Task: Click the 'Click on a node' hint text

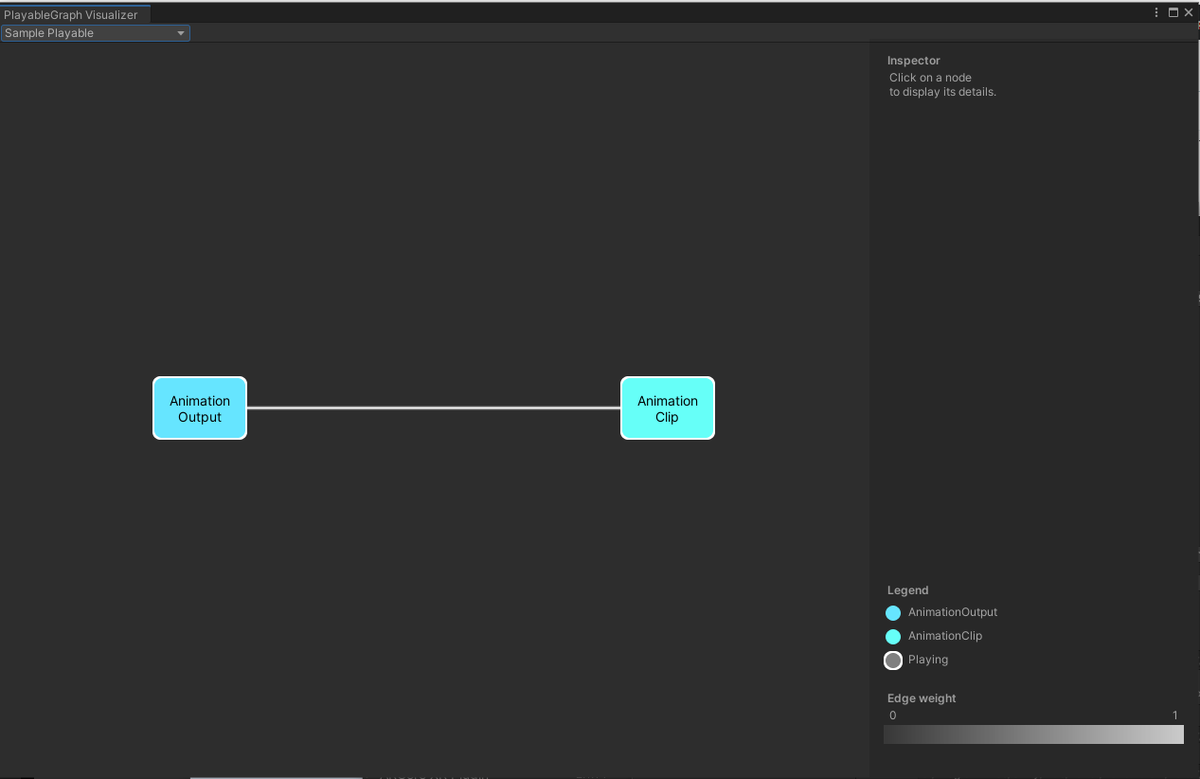Action: 930,77
